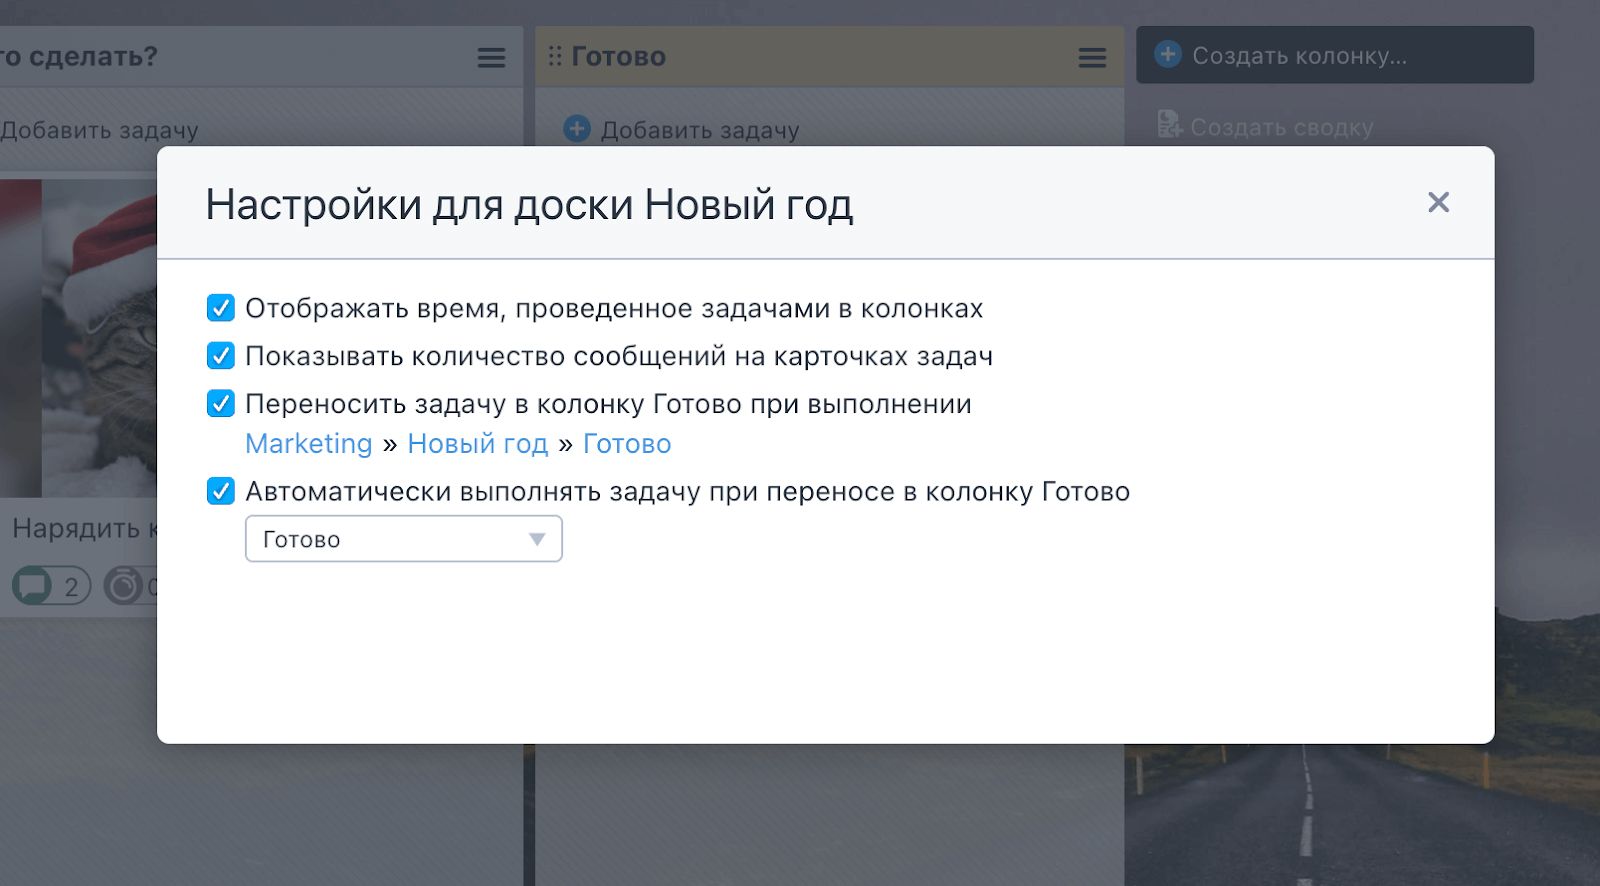Toggle show message count on task cards
1600x886 pixels.
point(220,356)
